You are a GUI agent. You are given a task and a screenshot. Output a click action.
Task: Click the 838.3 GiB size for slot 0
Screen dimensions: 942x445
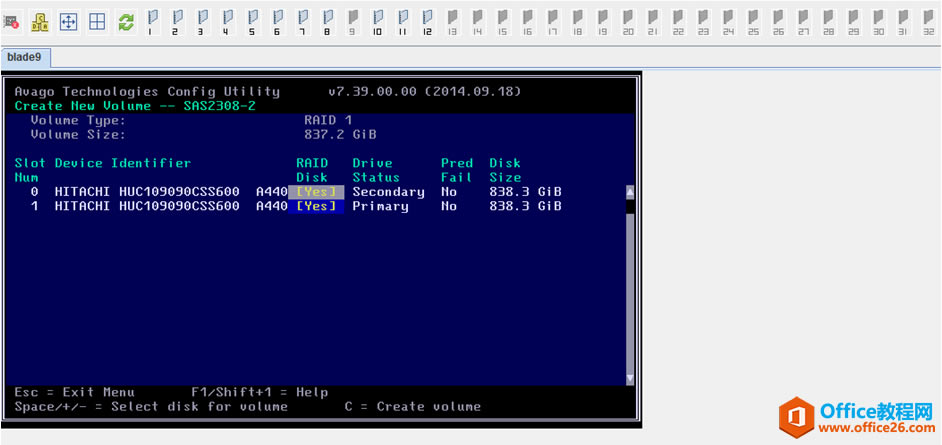(x=526, y=192)
